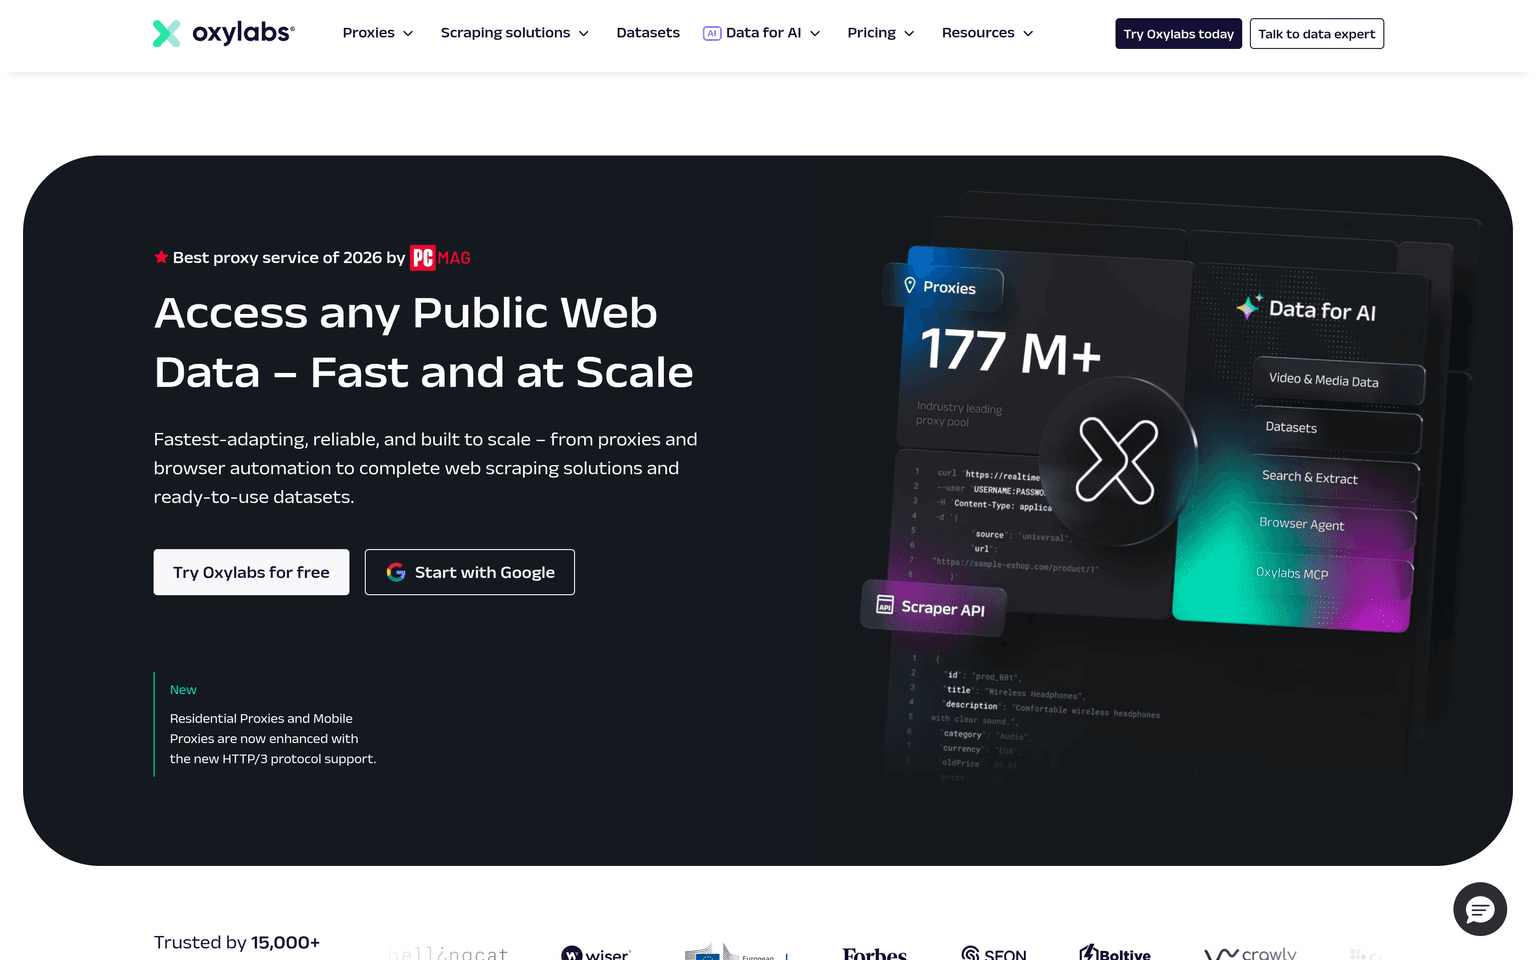Click the large X logo orb
The height and width of the screenshot is (960, 1536).
(1117, 461)
